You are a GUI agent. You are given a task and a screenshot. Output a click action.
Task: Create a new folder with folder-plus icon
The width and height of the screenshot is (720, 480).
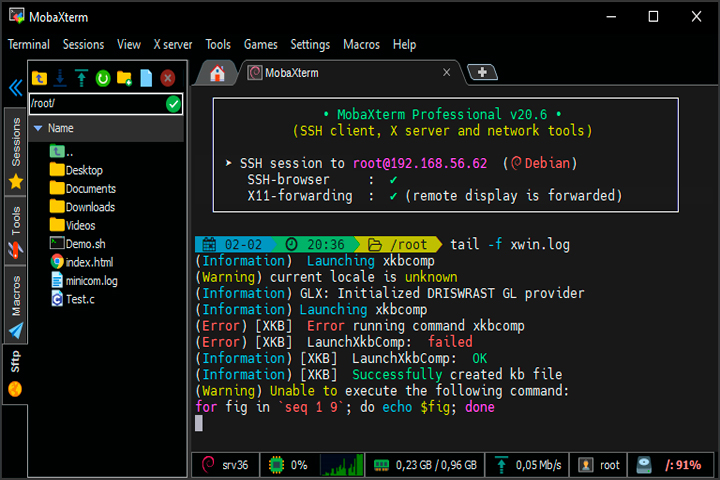click(124, 78)
